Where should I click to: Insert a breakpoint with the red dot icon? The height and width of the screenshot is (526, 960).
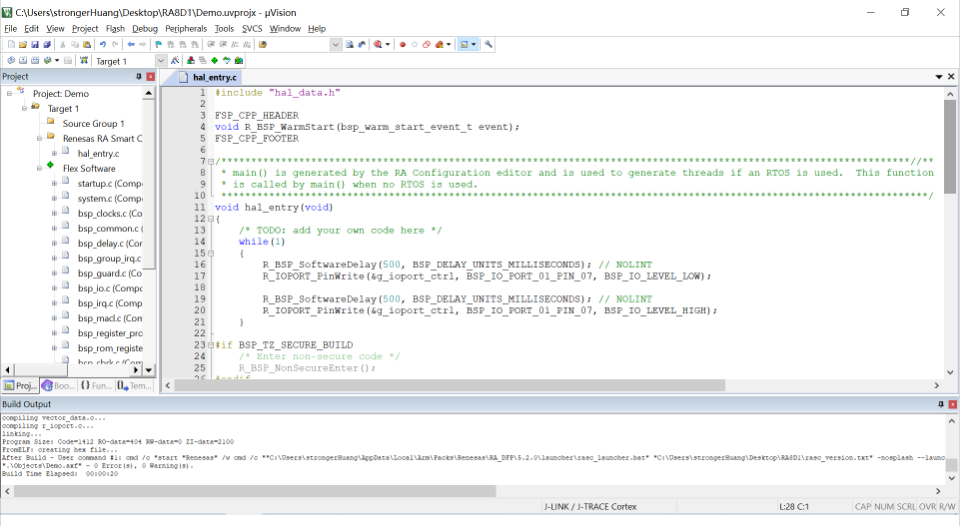click(x=403, y=44)
